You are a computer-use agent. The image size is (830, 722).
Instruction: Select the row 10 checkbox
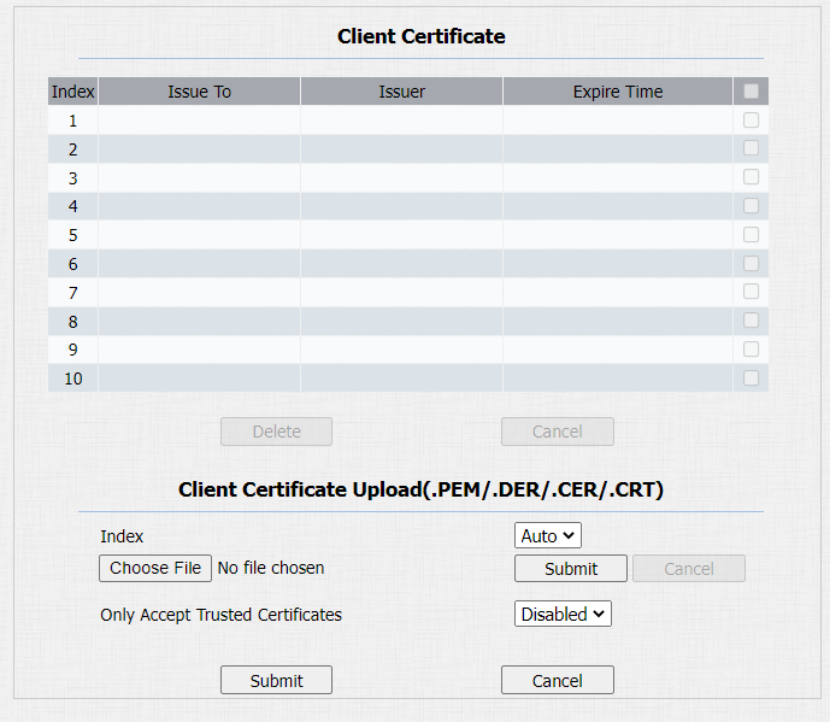click(751, 378)
